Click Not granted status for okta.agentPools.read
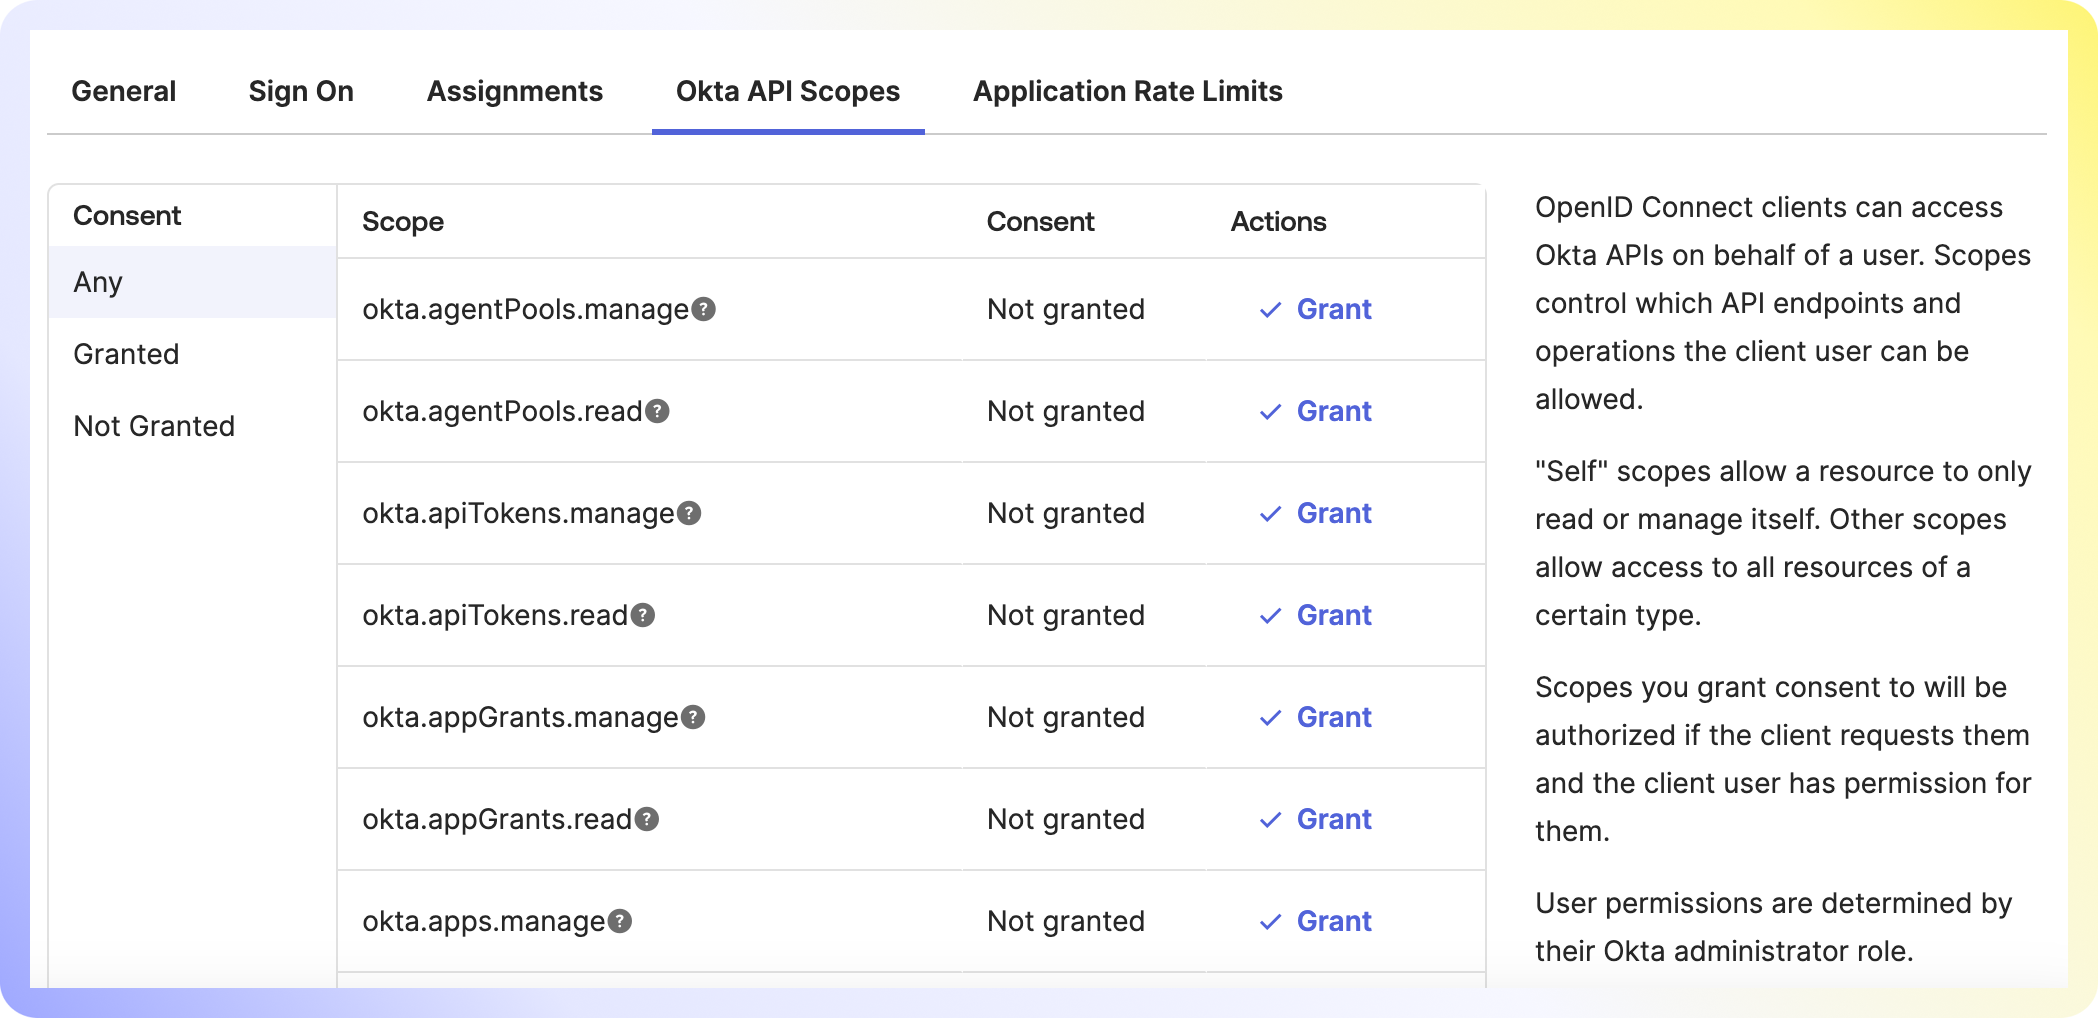The height and width of the screenshot is (1018, 2098). (1066, 411)
